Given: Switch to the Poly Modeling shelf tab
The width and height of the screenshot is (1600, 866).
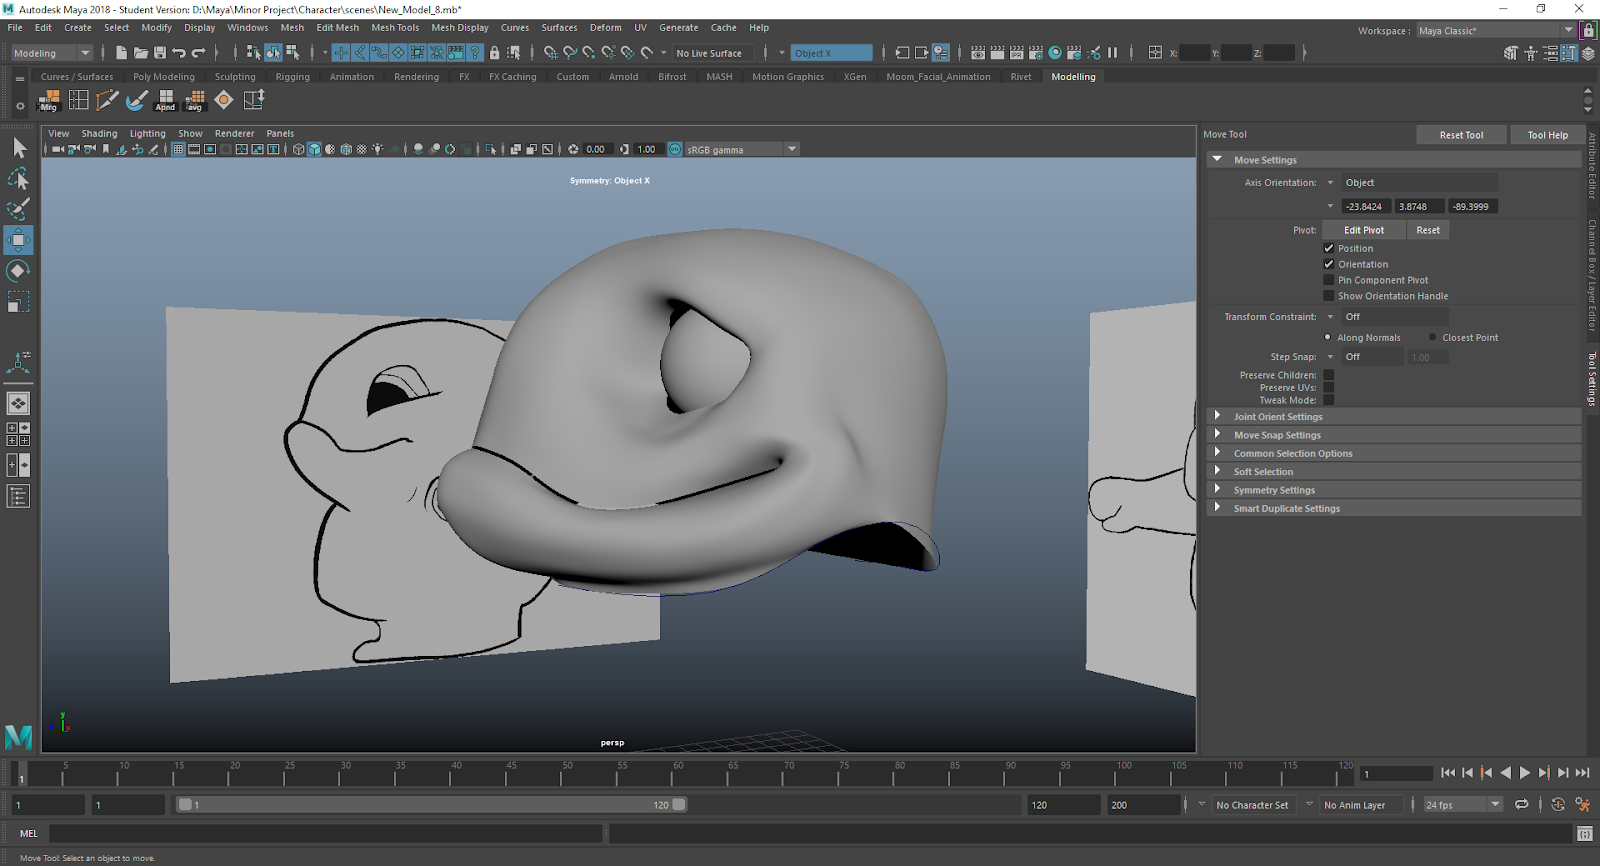Looking at the screenshot, I should [x=164, y=76].
